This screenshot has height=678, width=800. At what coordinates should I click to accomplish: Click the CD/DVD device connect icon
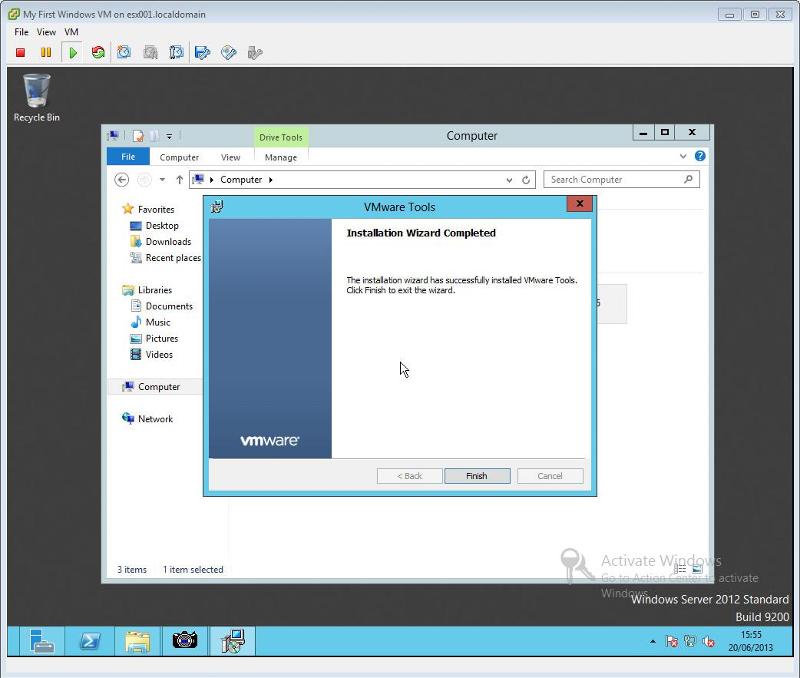pyautogui.click(x=229, y=53)
